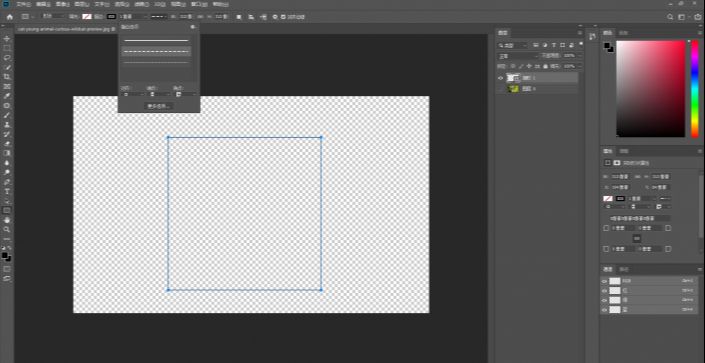Open stroke caps dropdown in stroke popup
Viewport: 705px width, 363px height.
159,94
